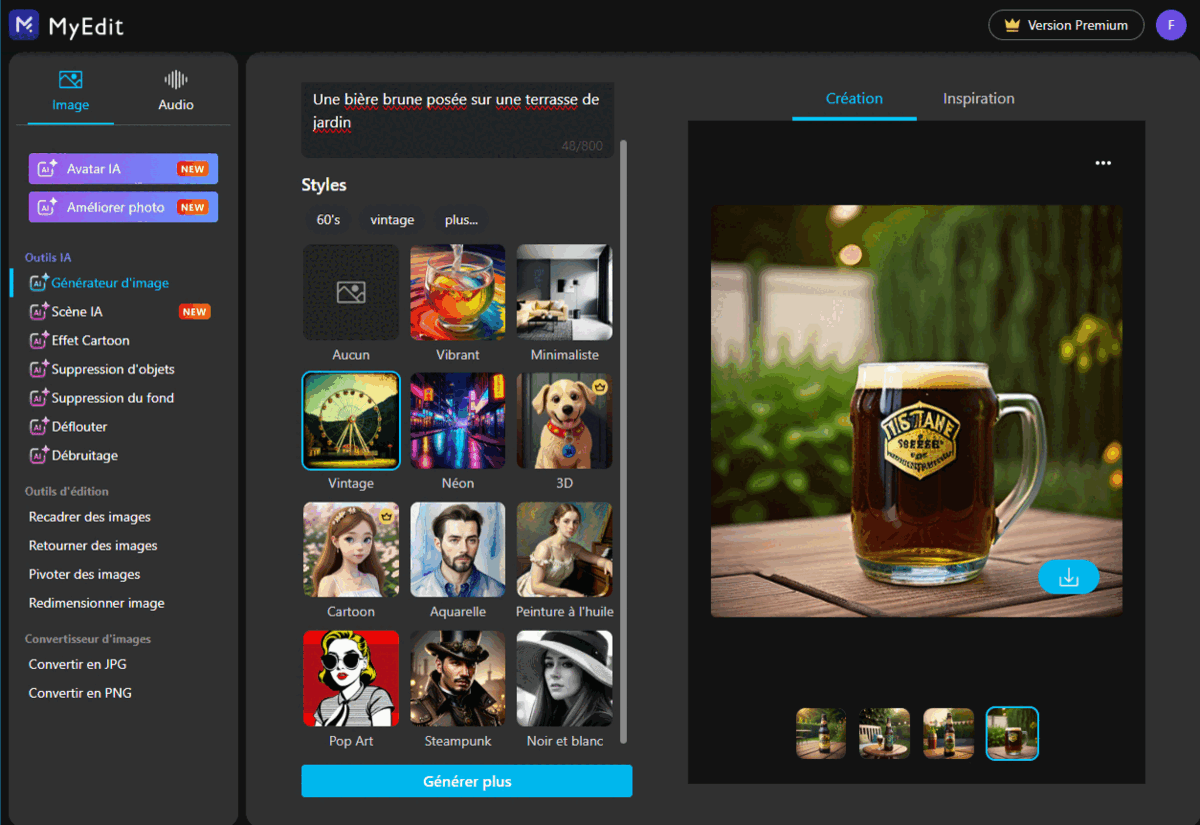Click the premium crown on 3D style
The height and width of the screenshot is (825, 1200).
click(x=601, y=386)
